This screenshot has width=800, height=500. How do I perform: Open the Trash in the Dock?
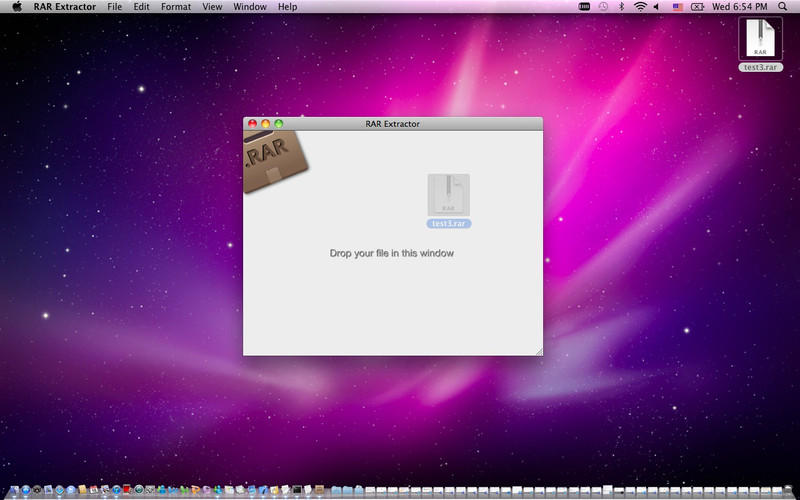click(790, 490)
